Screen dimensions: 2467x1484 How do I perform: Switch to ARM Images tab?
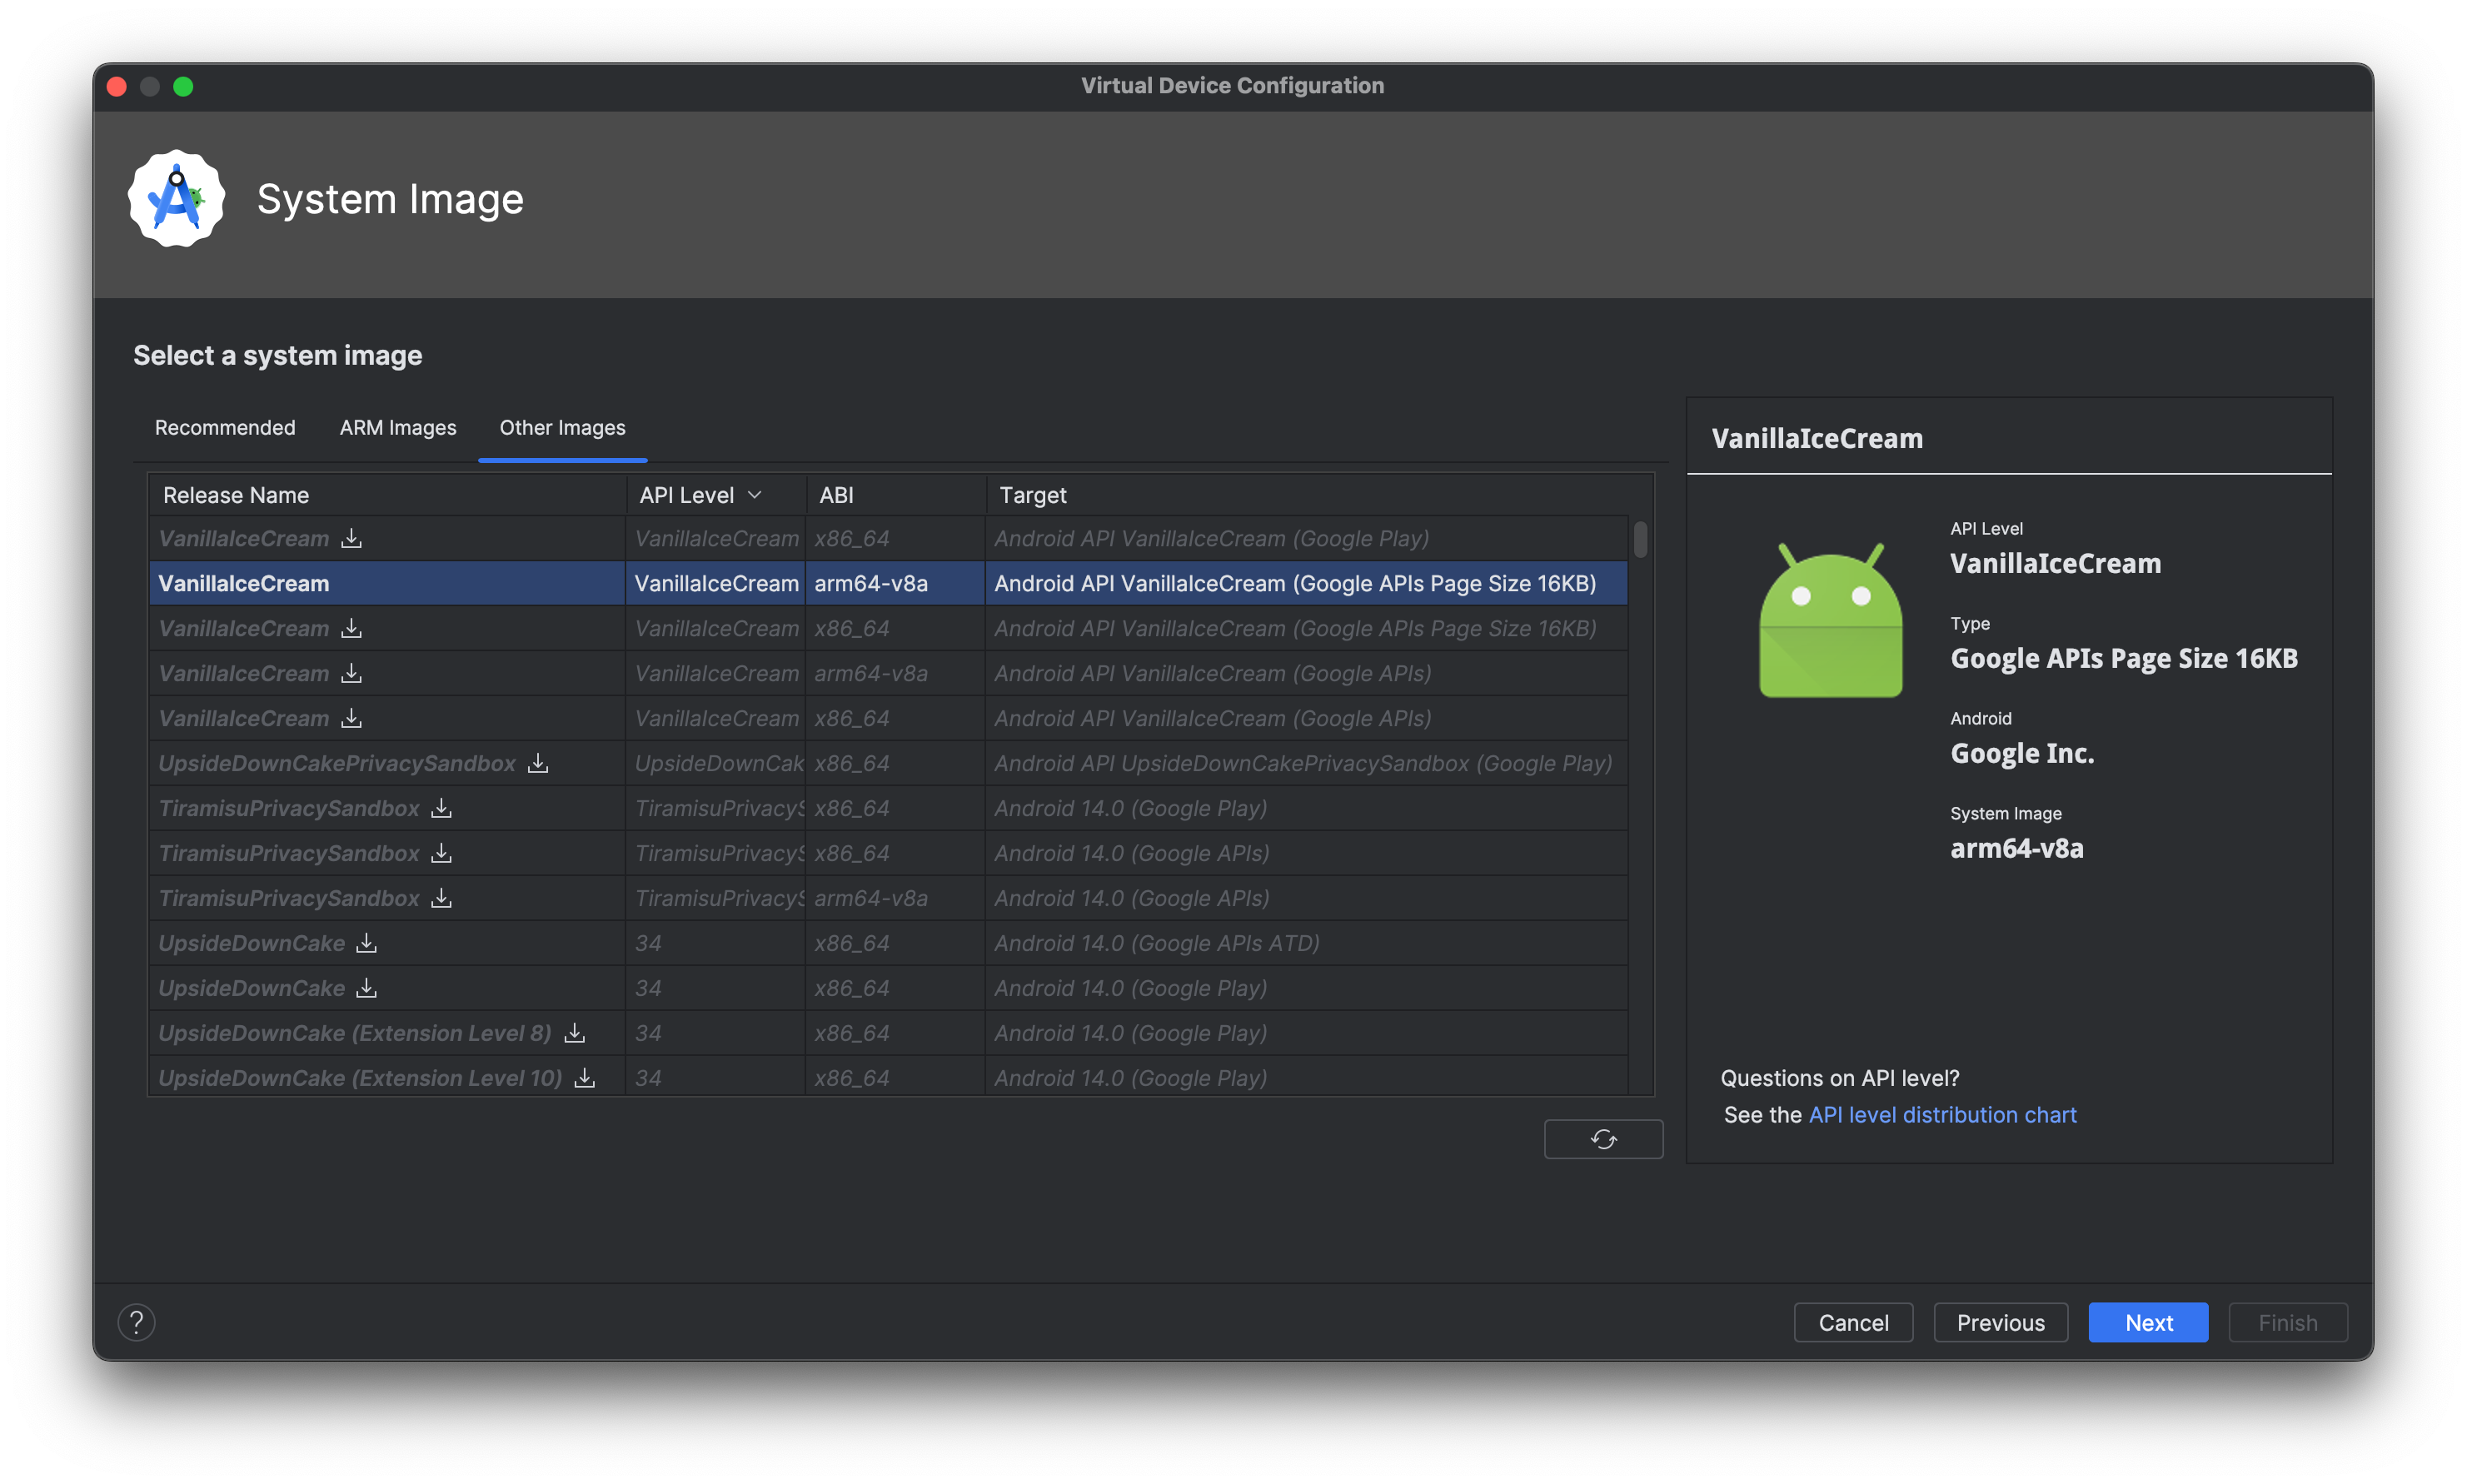(396, 426)
